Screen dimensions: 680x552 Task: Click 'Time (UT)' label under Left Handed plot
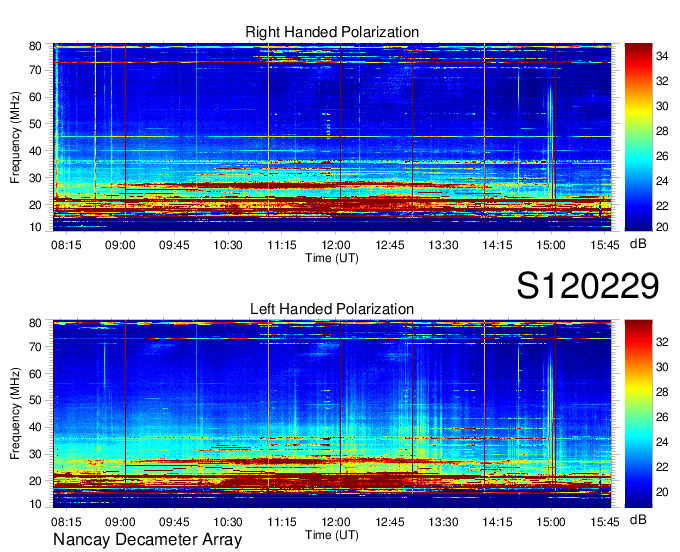[332, 535]
